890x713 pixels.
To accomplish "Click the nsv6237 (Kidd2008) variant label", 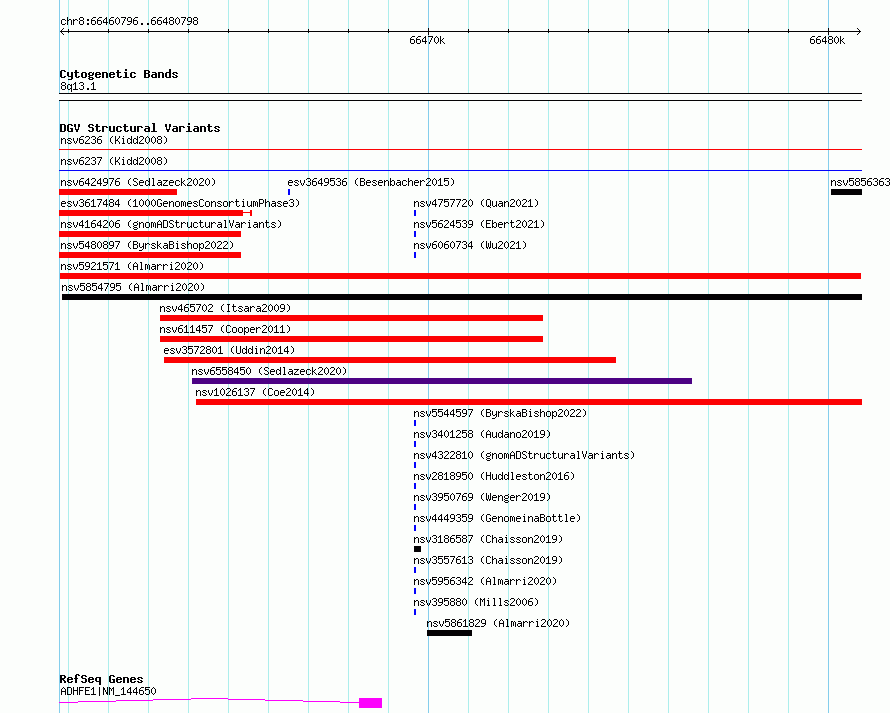I will point(114,161).
